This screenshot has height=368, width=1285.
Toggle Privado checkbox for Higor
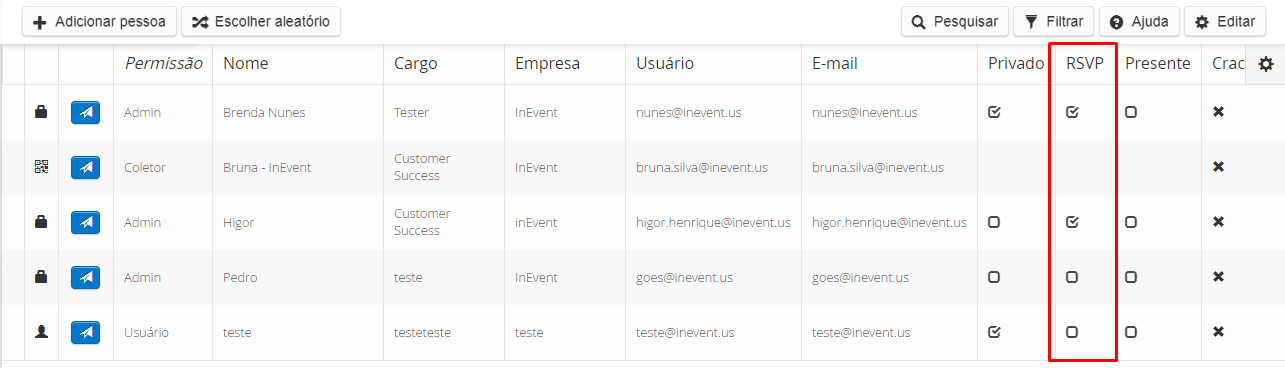tap(994, 222)
